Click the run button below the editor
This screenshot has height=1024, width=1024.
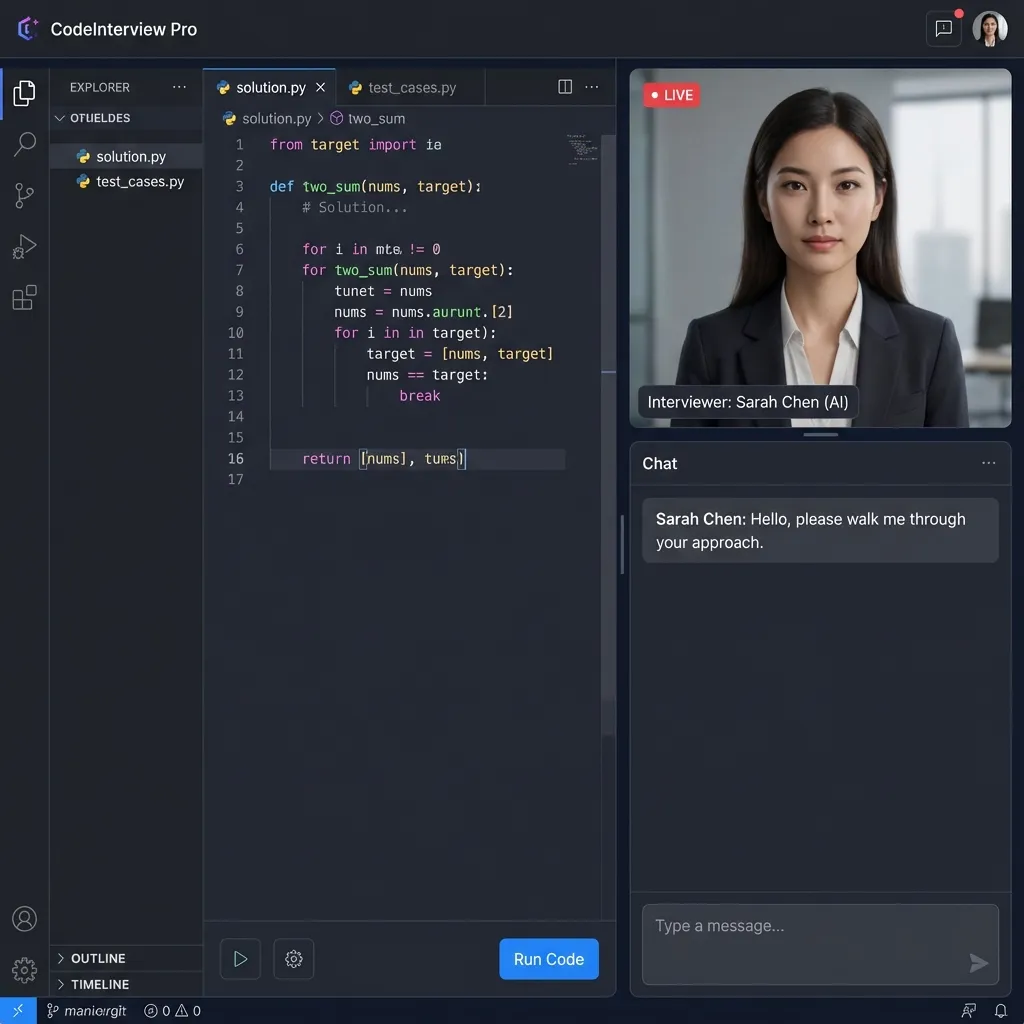click(240, 958)
